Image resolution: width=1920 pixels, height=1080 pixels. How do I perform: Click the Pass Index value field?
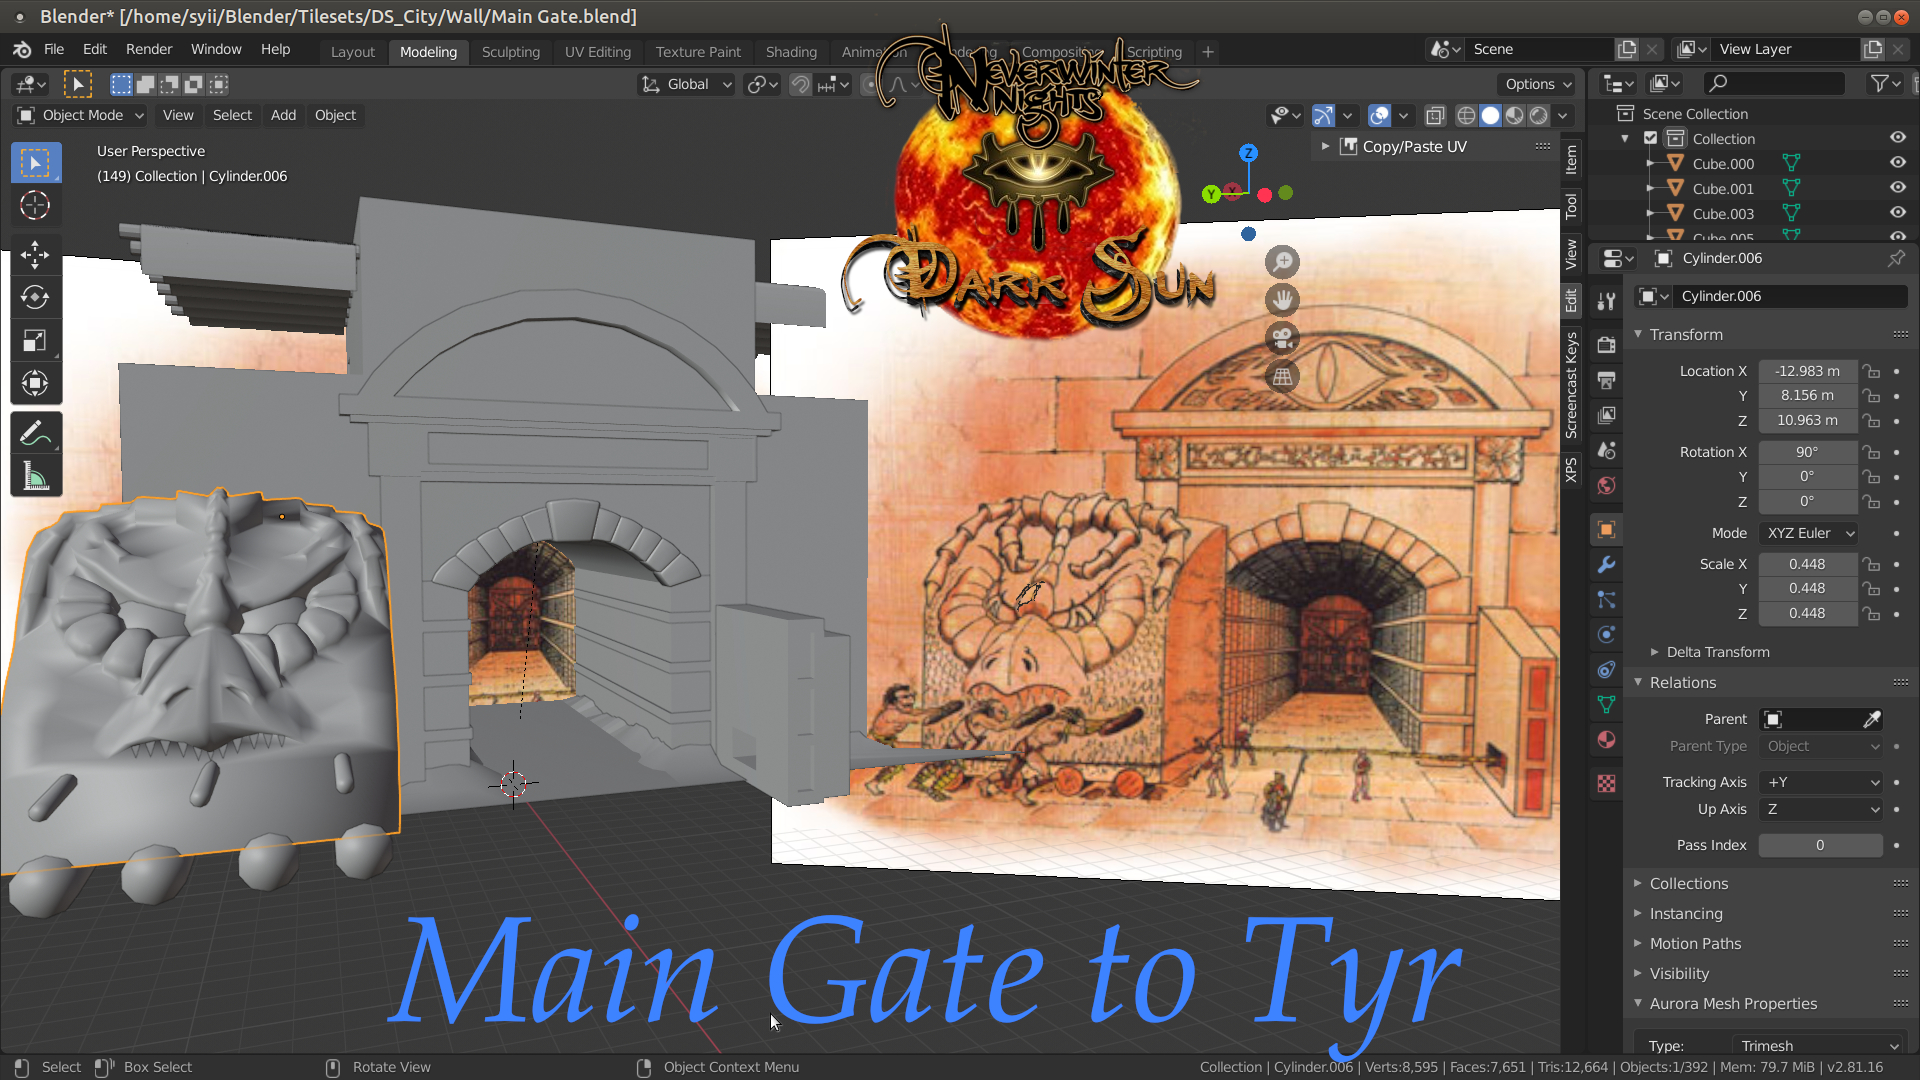(1819, 845)
